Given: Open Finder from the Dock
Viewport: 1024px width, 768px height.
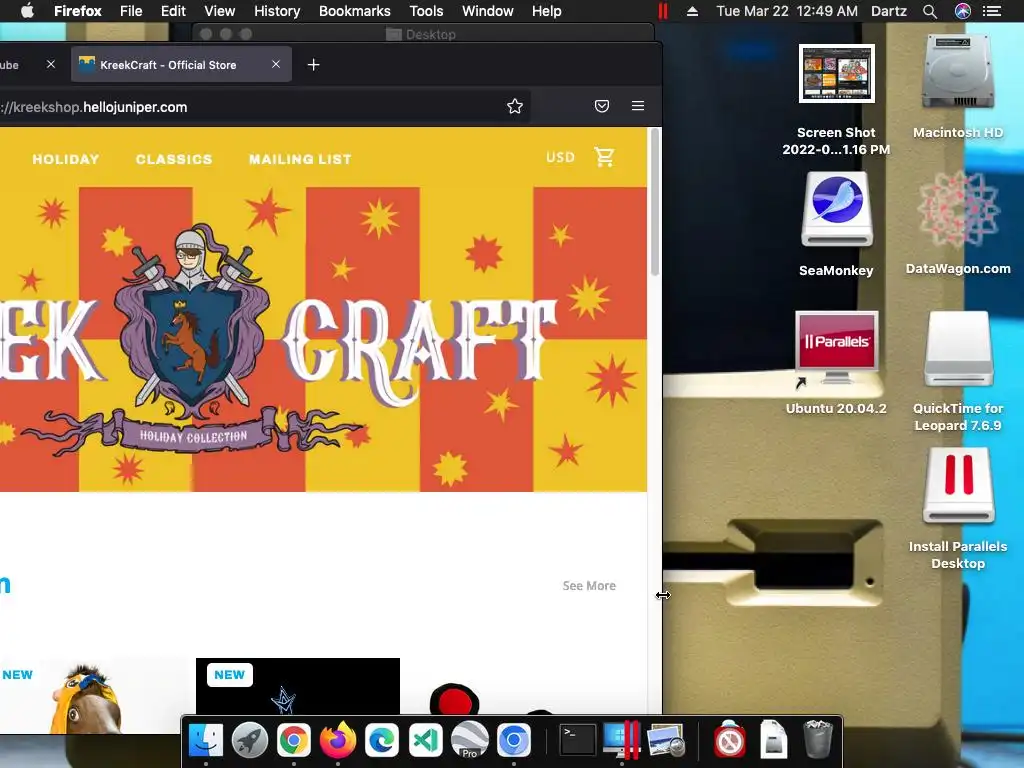Looking at the screenshot, I should (x=206, y=741).
